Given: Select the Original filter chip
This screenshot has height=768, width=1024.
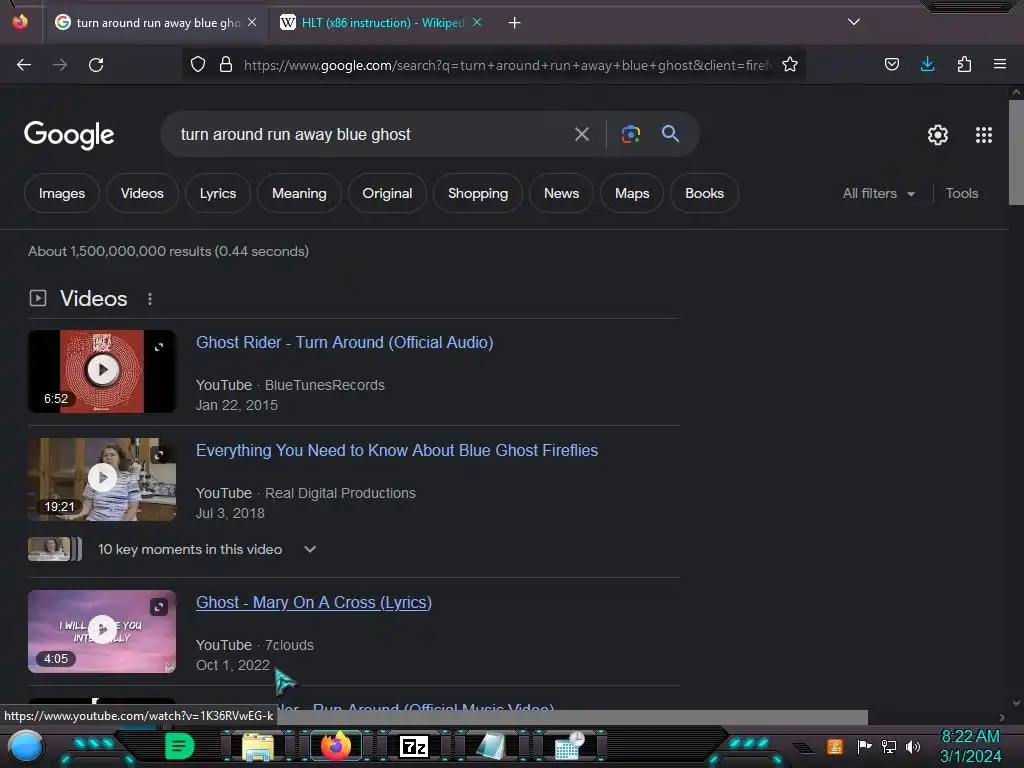Looking at the screenshot, I should point(387,193).
